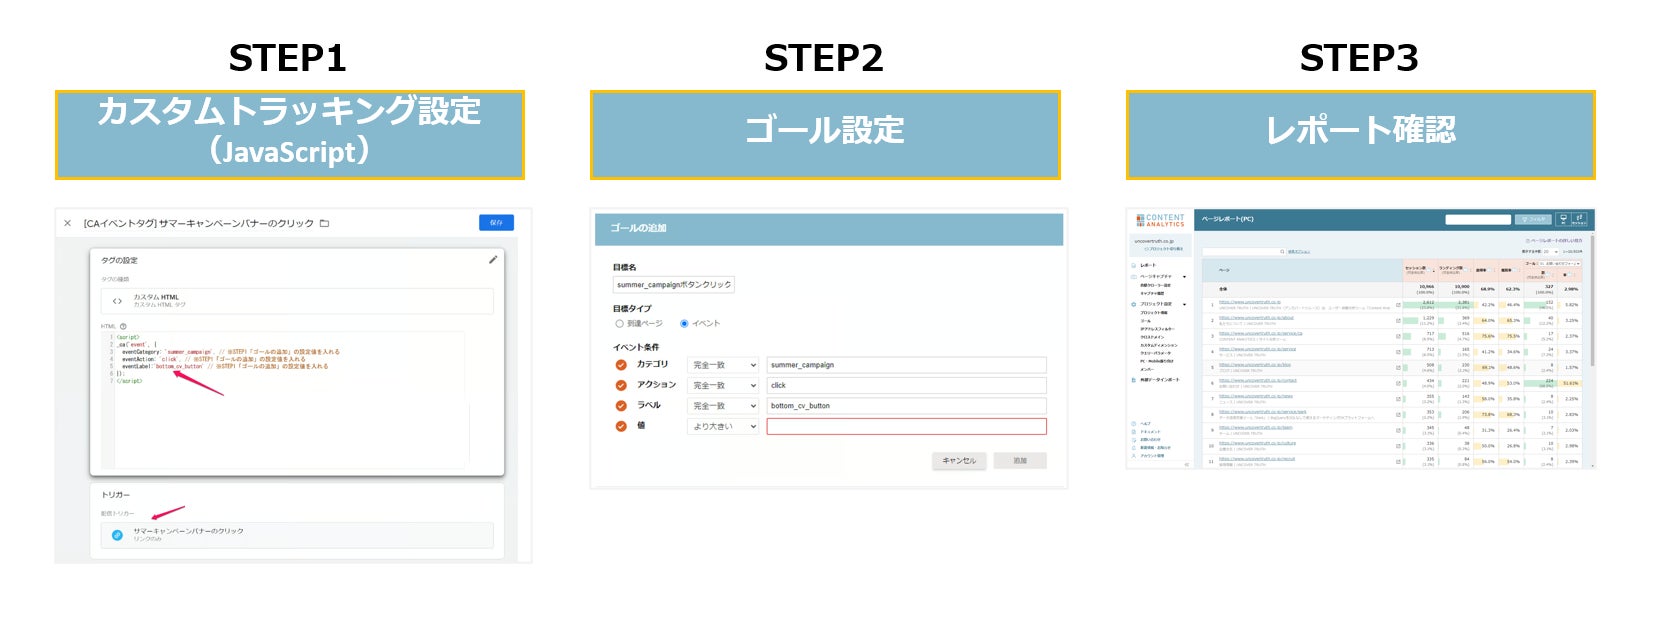Open the カテゴリ match type dropdown

coord(724,365)
